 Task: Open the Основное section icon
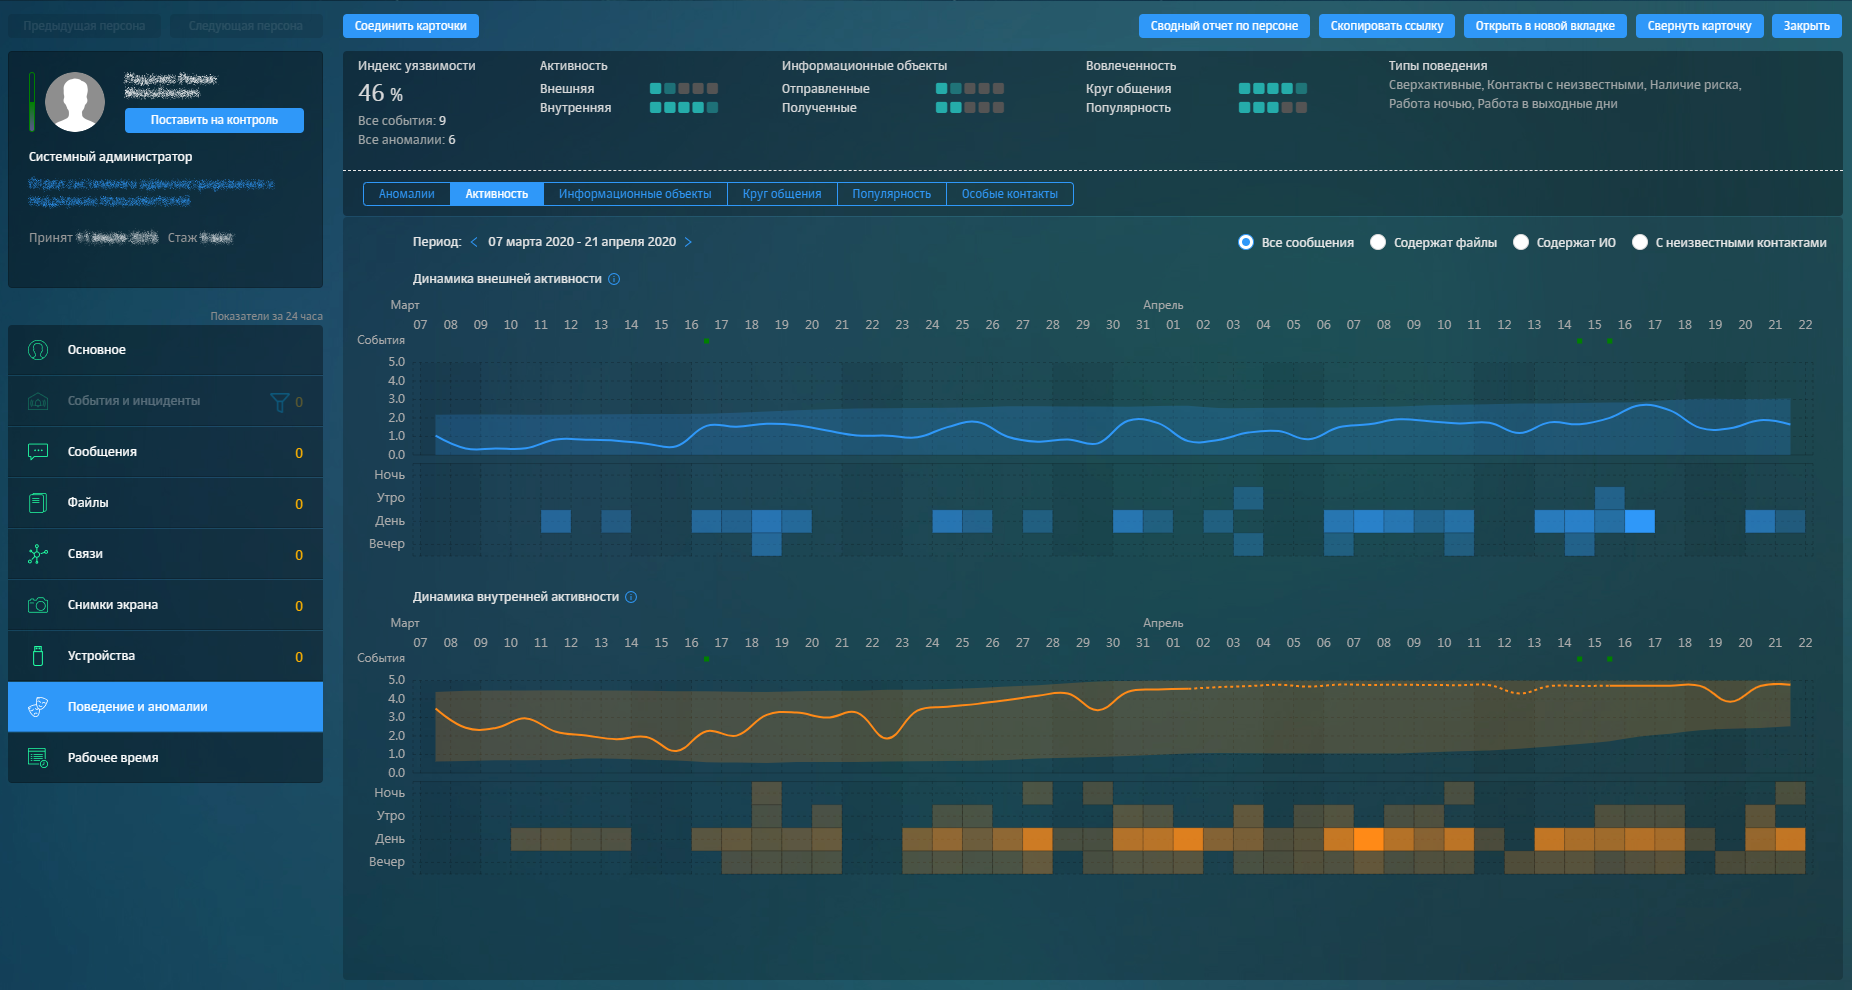[x=38, y=350]
